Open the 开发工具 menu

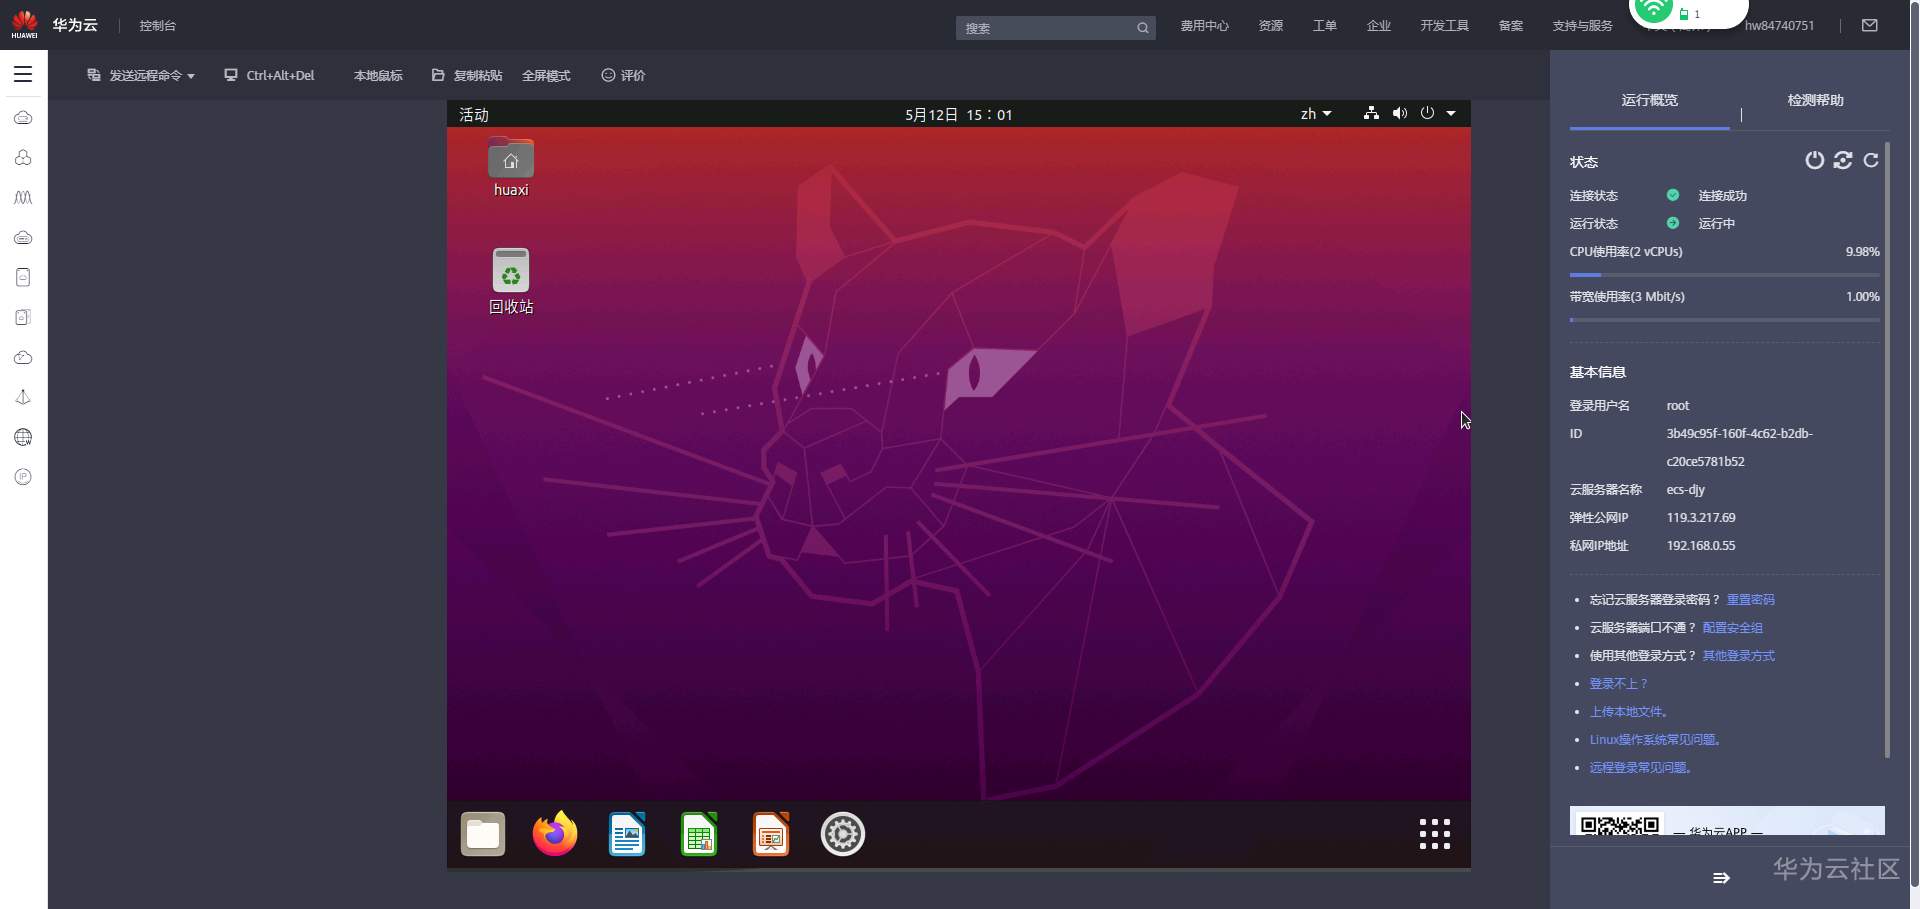1445,26
